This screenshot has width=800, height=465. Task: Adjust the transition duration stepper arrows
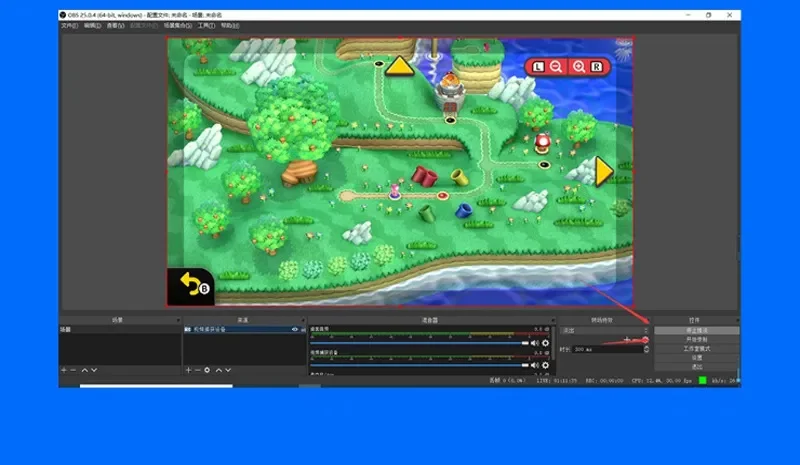[x=645, y=349]
